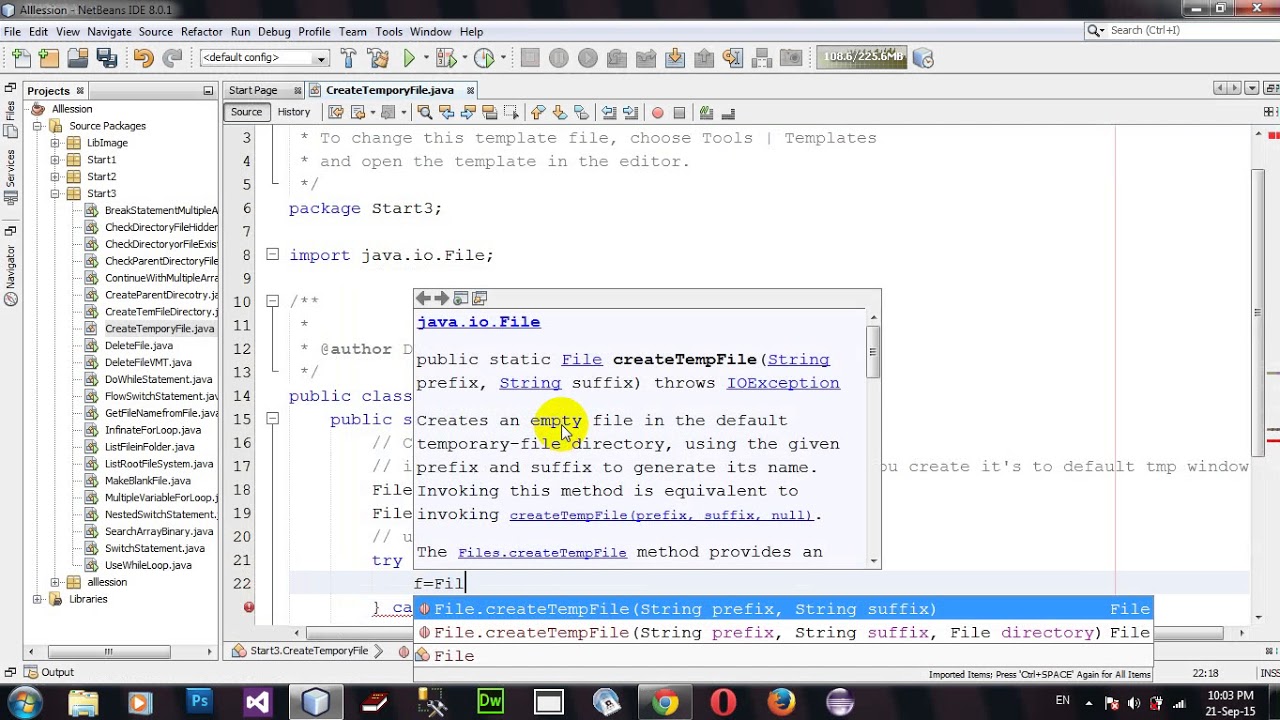The image size is (1280, 720).
Task: Open the Javadoc in an external browser
Action: pyautogui.click(x=460, y=298)
